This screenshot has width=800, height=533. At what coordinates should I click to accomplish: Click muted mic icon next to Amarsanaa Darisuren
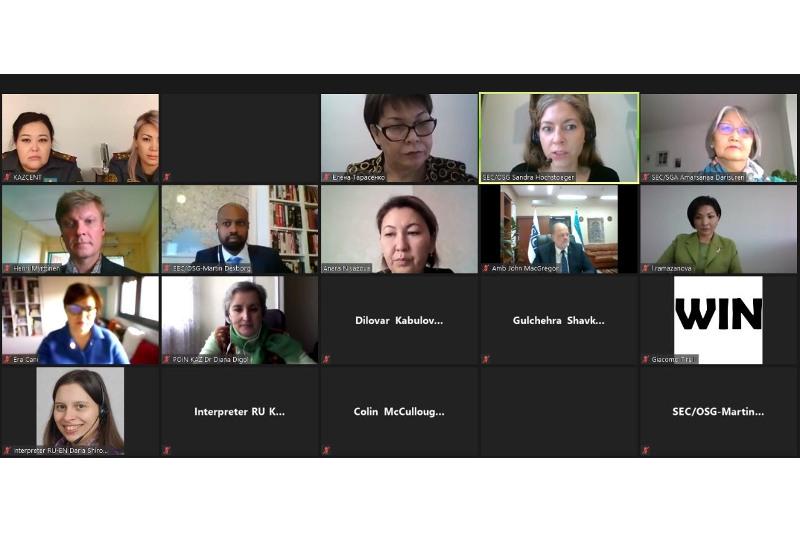[645, 177]
